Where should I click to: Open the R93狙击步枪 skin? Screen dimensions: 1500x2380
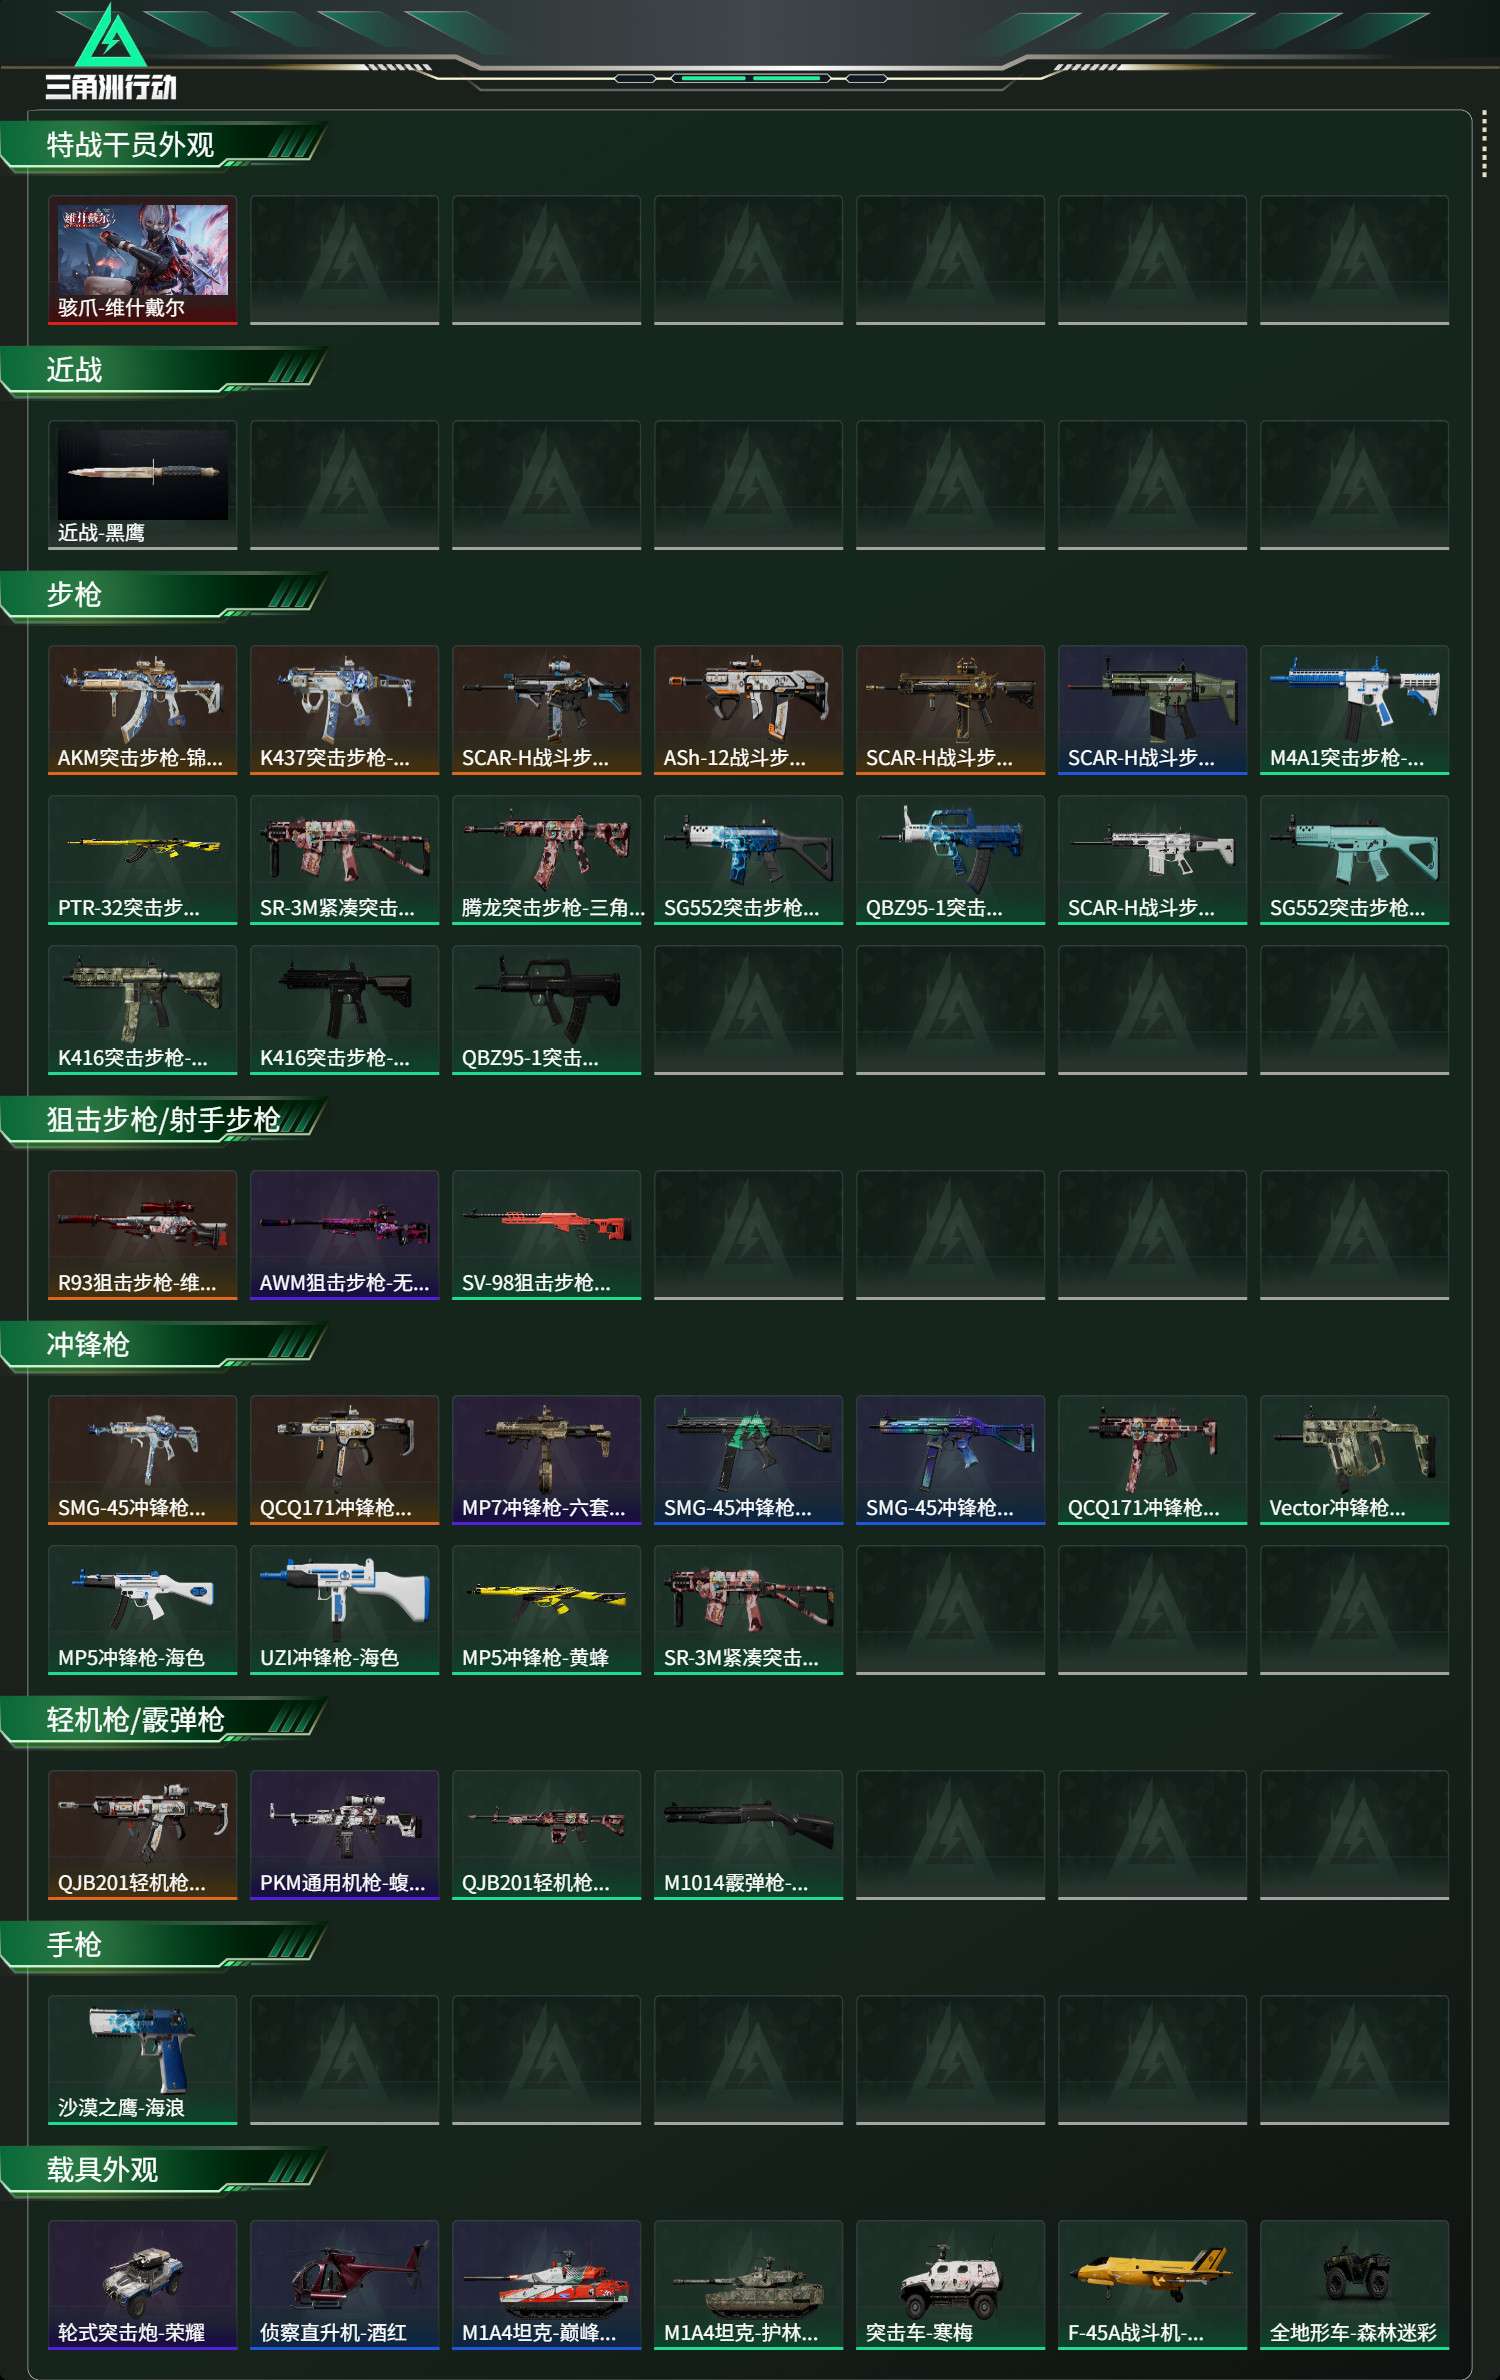pos(142,1235)
